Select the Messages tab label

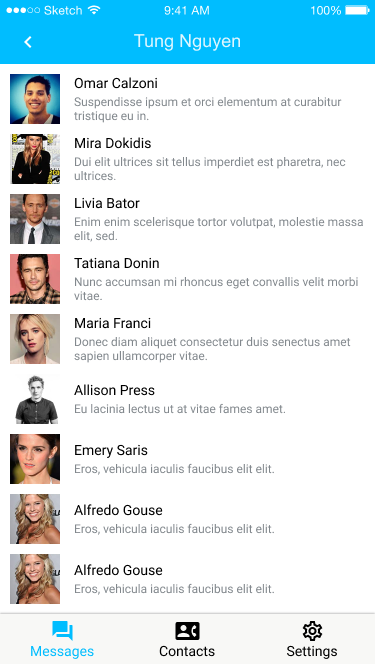[x=62, y=651]
